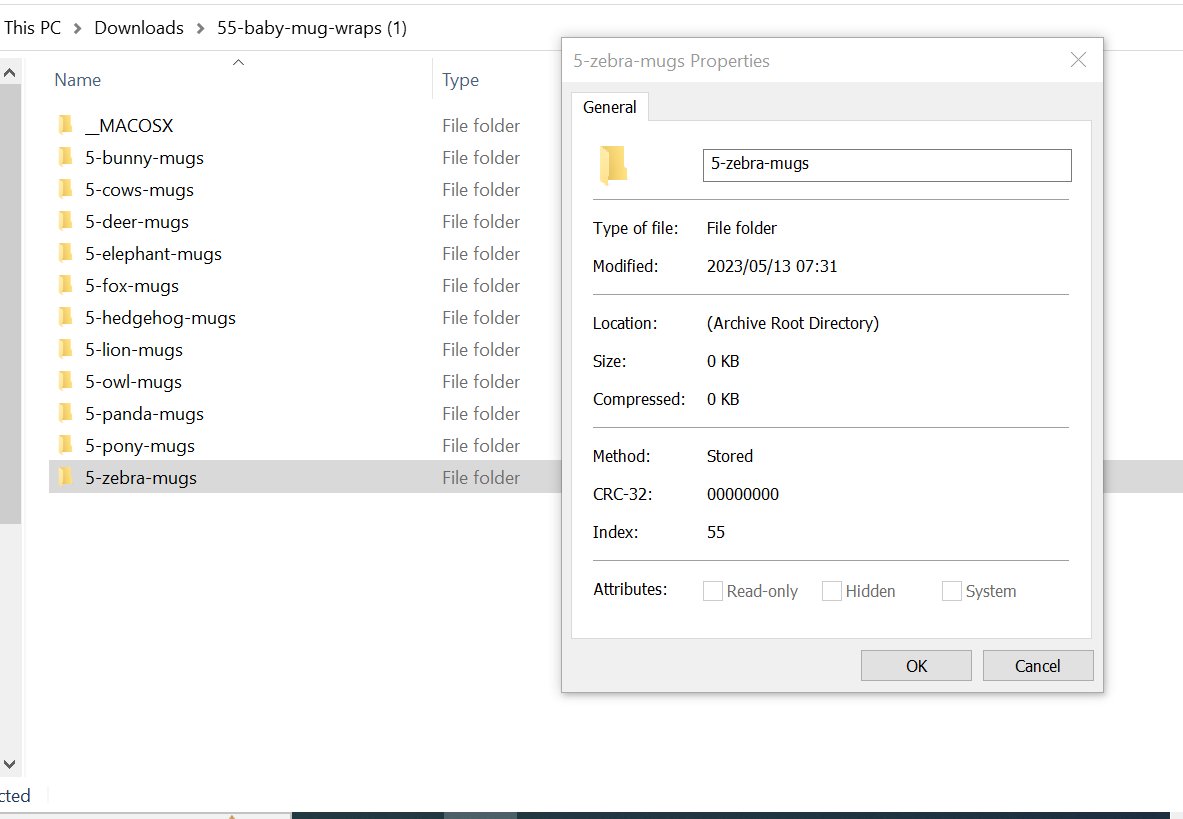
Task: Sort files by Type column header
Action: click(460, 80)
